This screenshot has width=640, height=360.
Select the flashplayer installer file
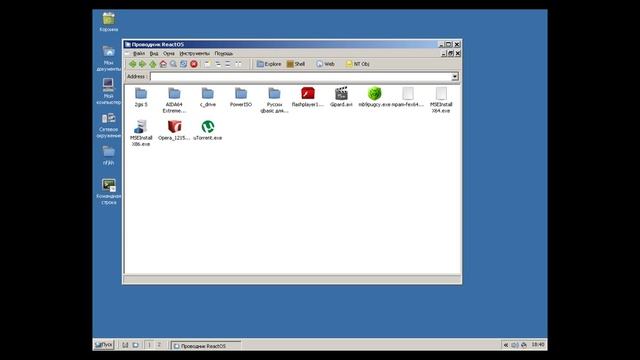pos(308,97)
